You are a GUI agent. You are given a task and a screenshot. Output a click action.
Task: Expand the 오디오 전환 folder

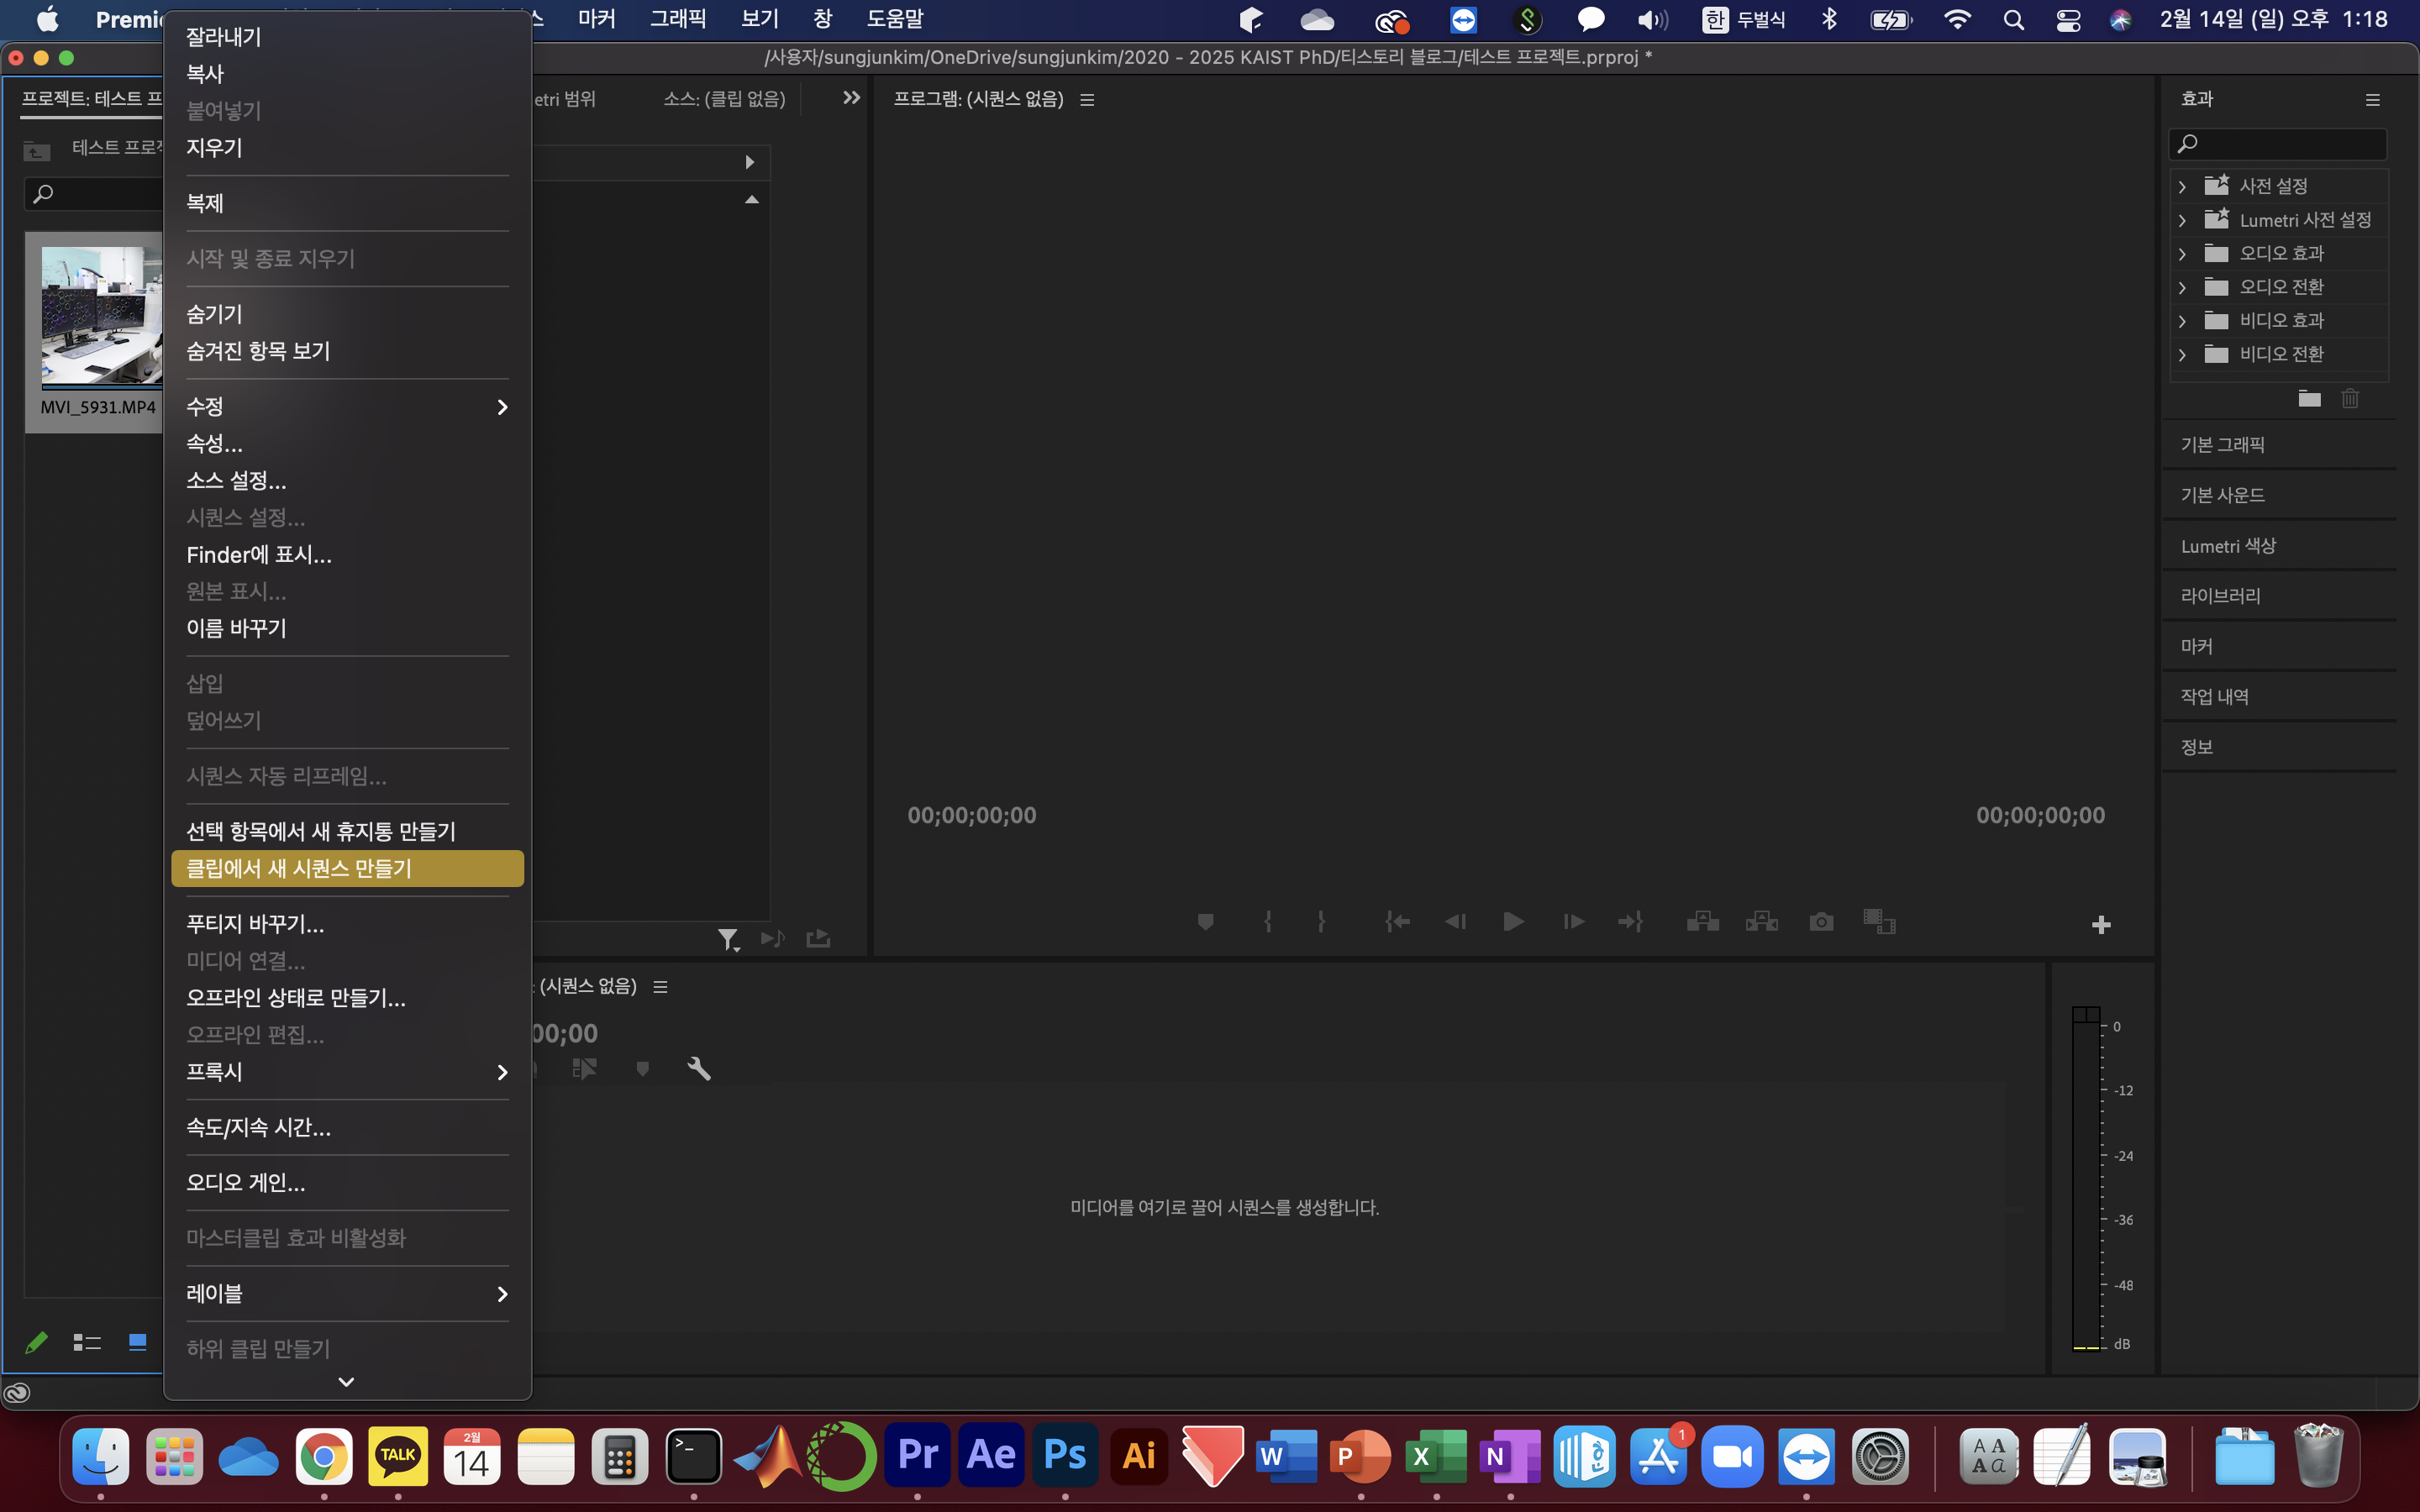pos(2183,288)
